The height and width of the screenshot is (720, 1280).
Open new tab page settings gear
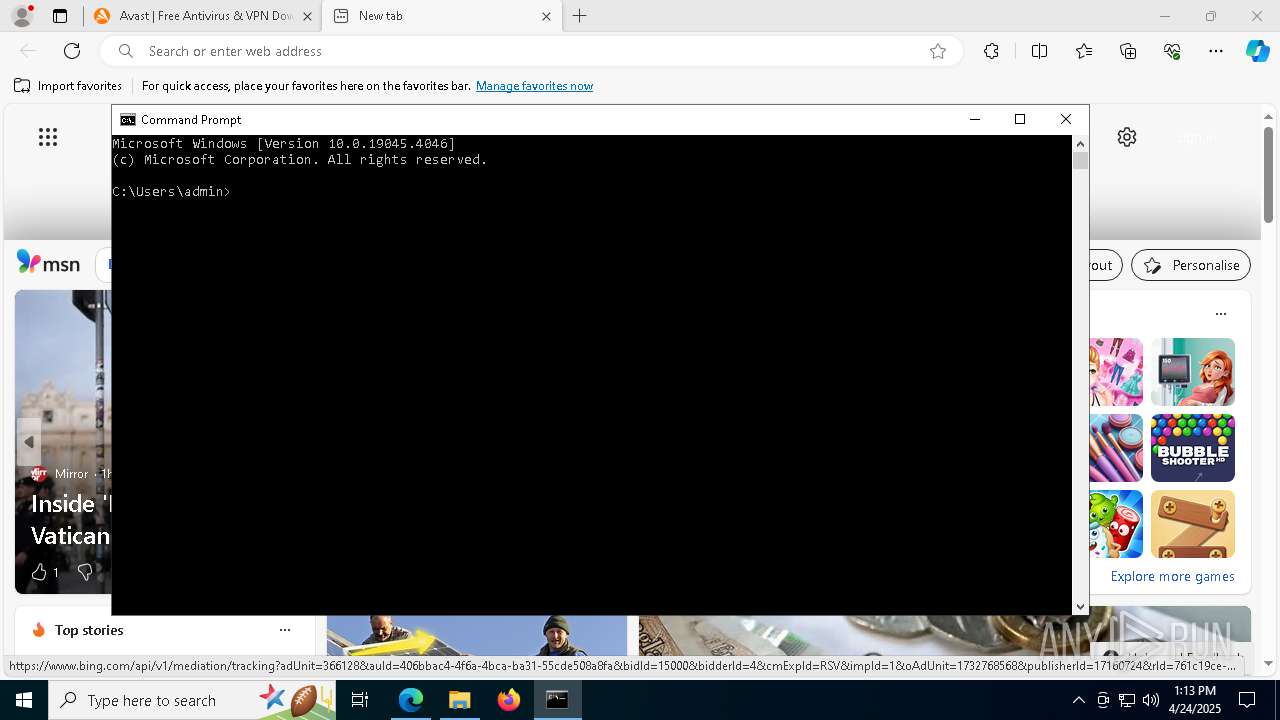click(x=1127, y=137)
